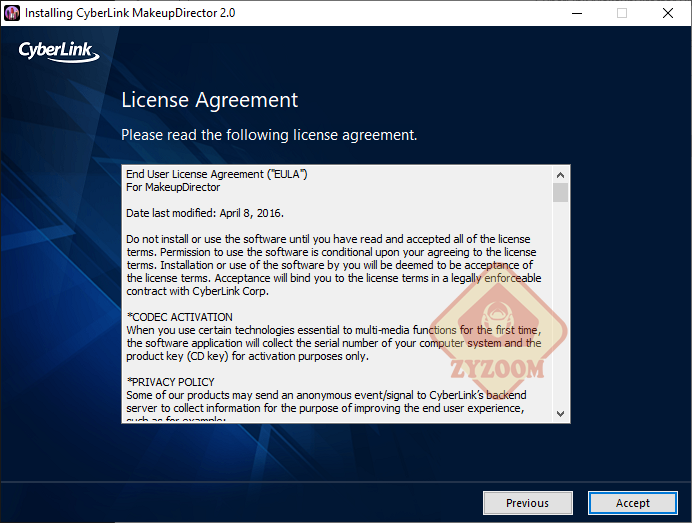Click "Date last modified: April 8, 2016."
692x523 pixels.
point(205,213)
